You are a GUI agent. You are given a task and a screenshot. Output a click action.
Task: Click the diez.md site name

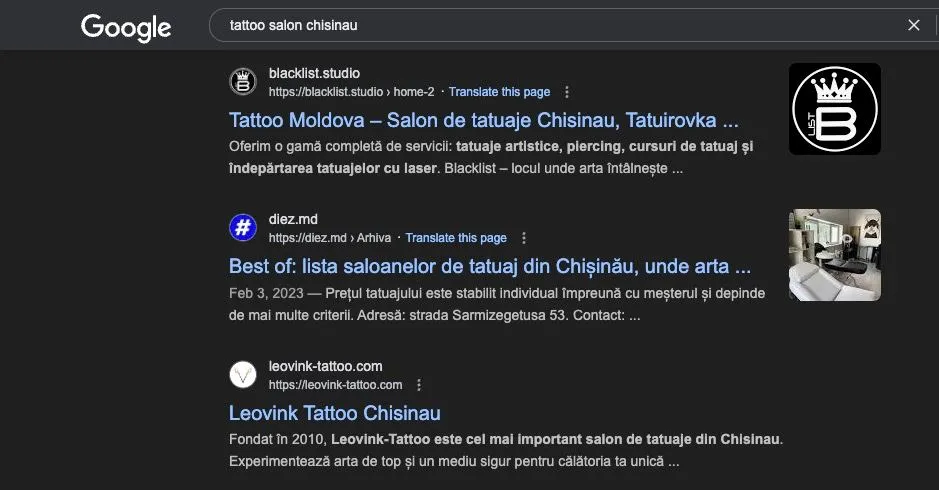click(x=293, y=219)
